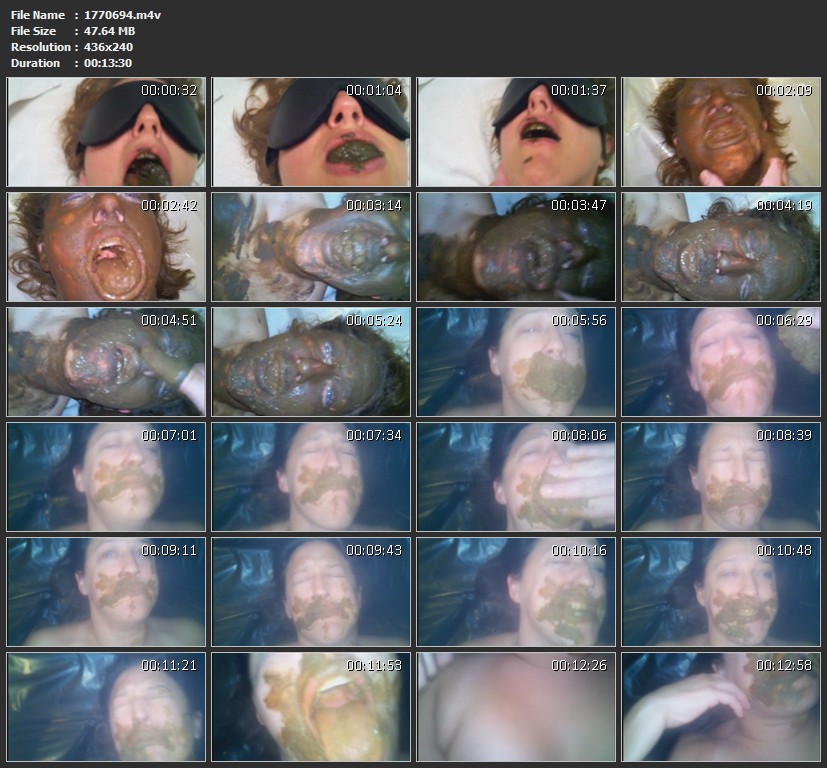
Task: Click the 00:13:30 duration value
Action: click(x=108, y=63)
